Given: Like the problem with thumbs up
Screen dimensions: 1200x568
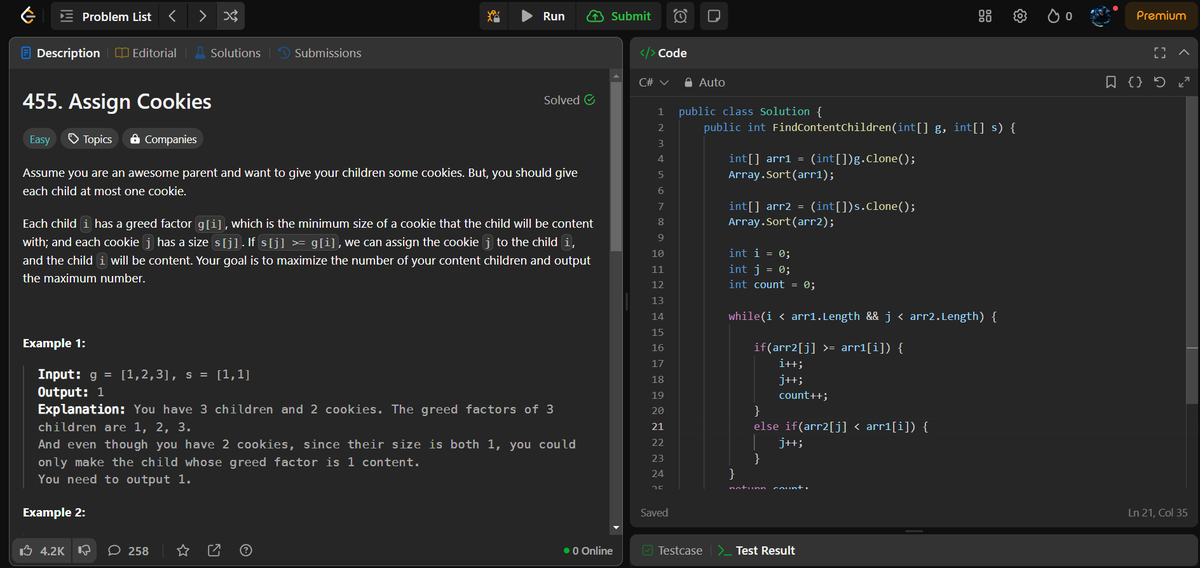Looking at the screenshot, I should pyautogui.click(x=44, y=550).
